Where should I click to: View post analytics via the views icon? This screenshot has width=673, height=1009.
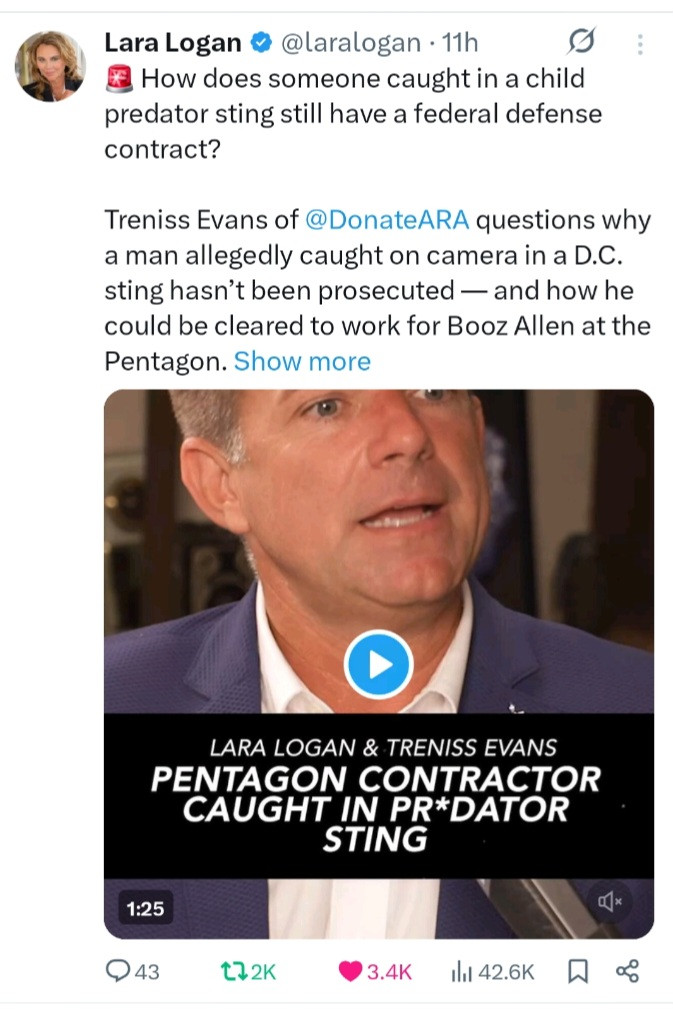[462, 970]
